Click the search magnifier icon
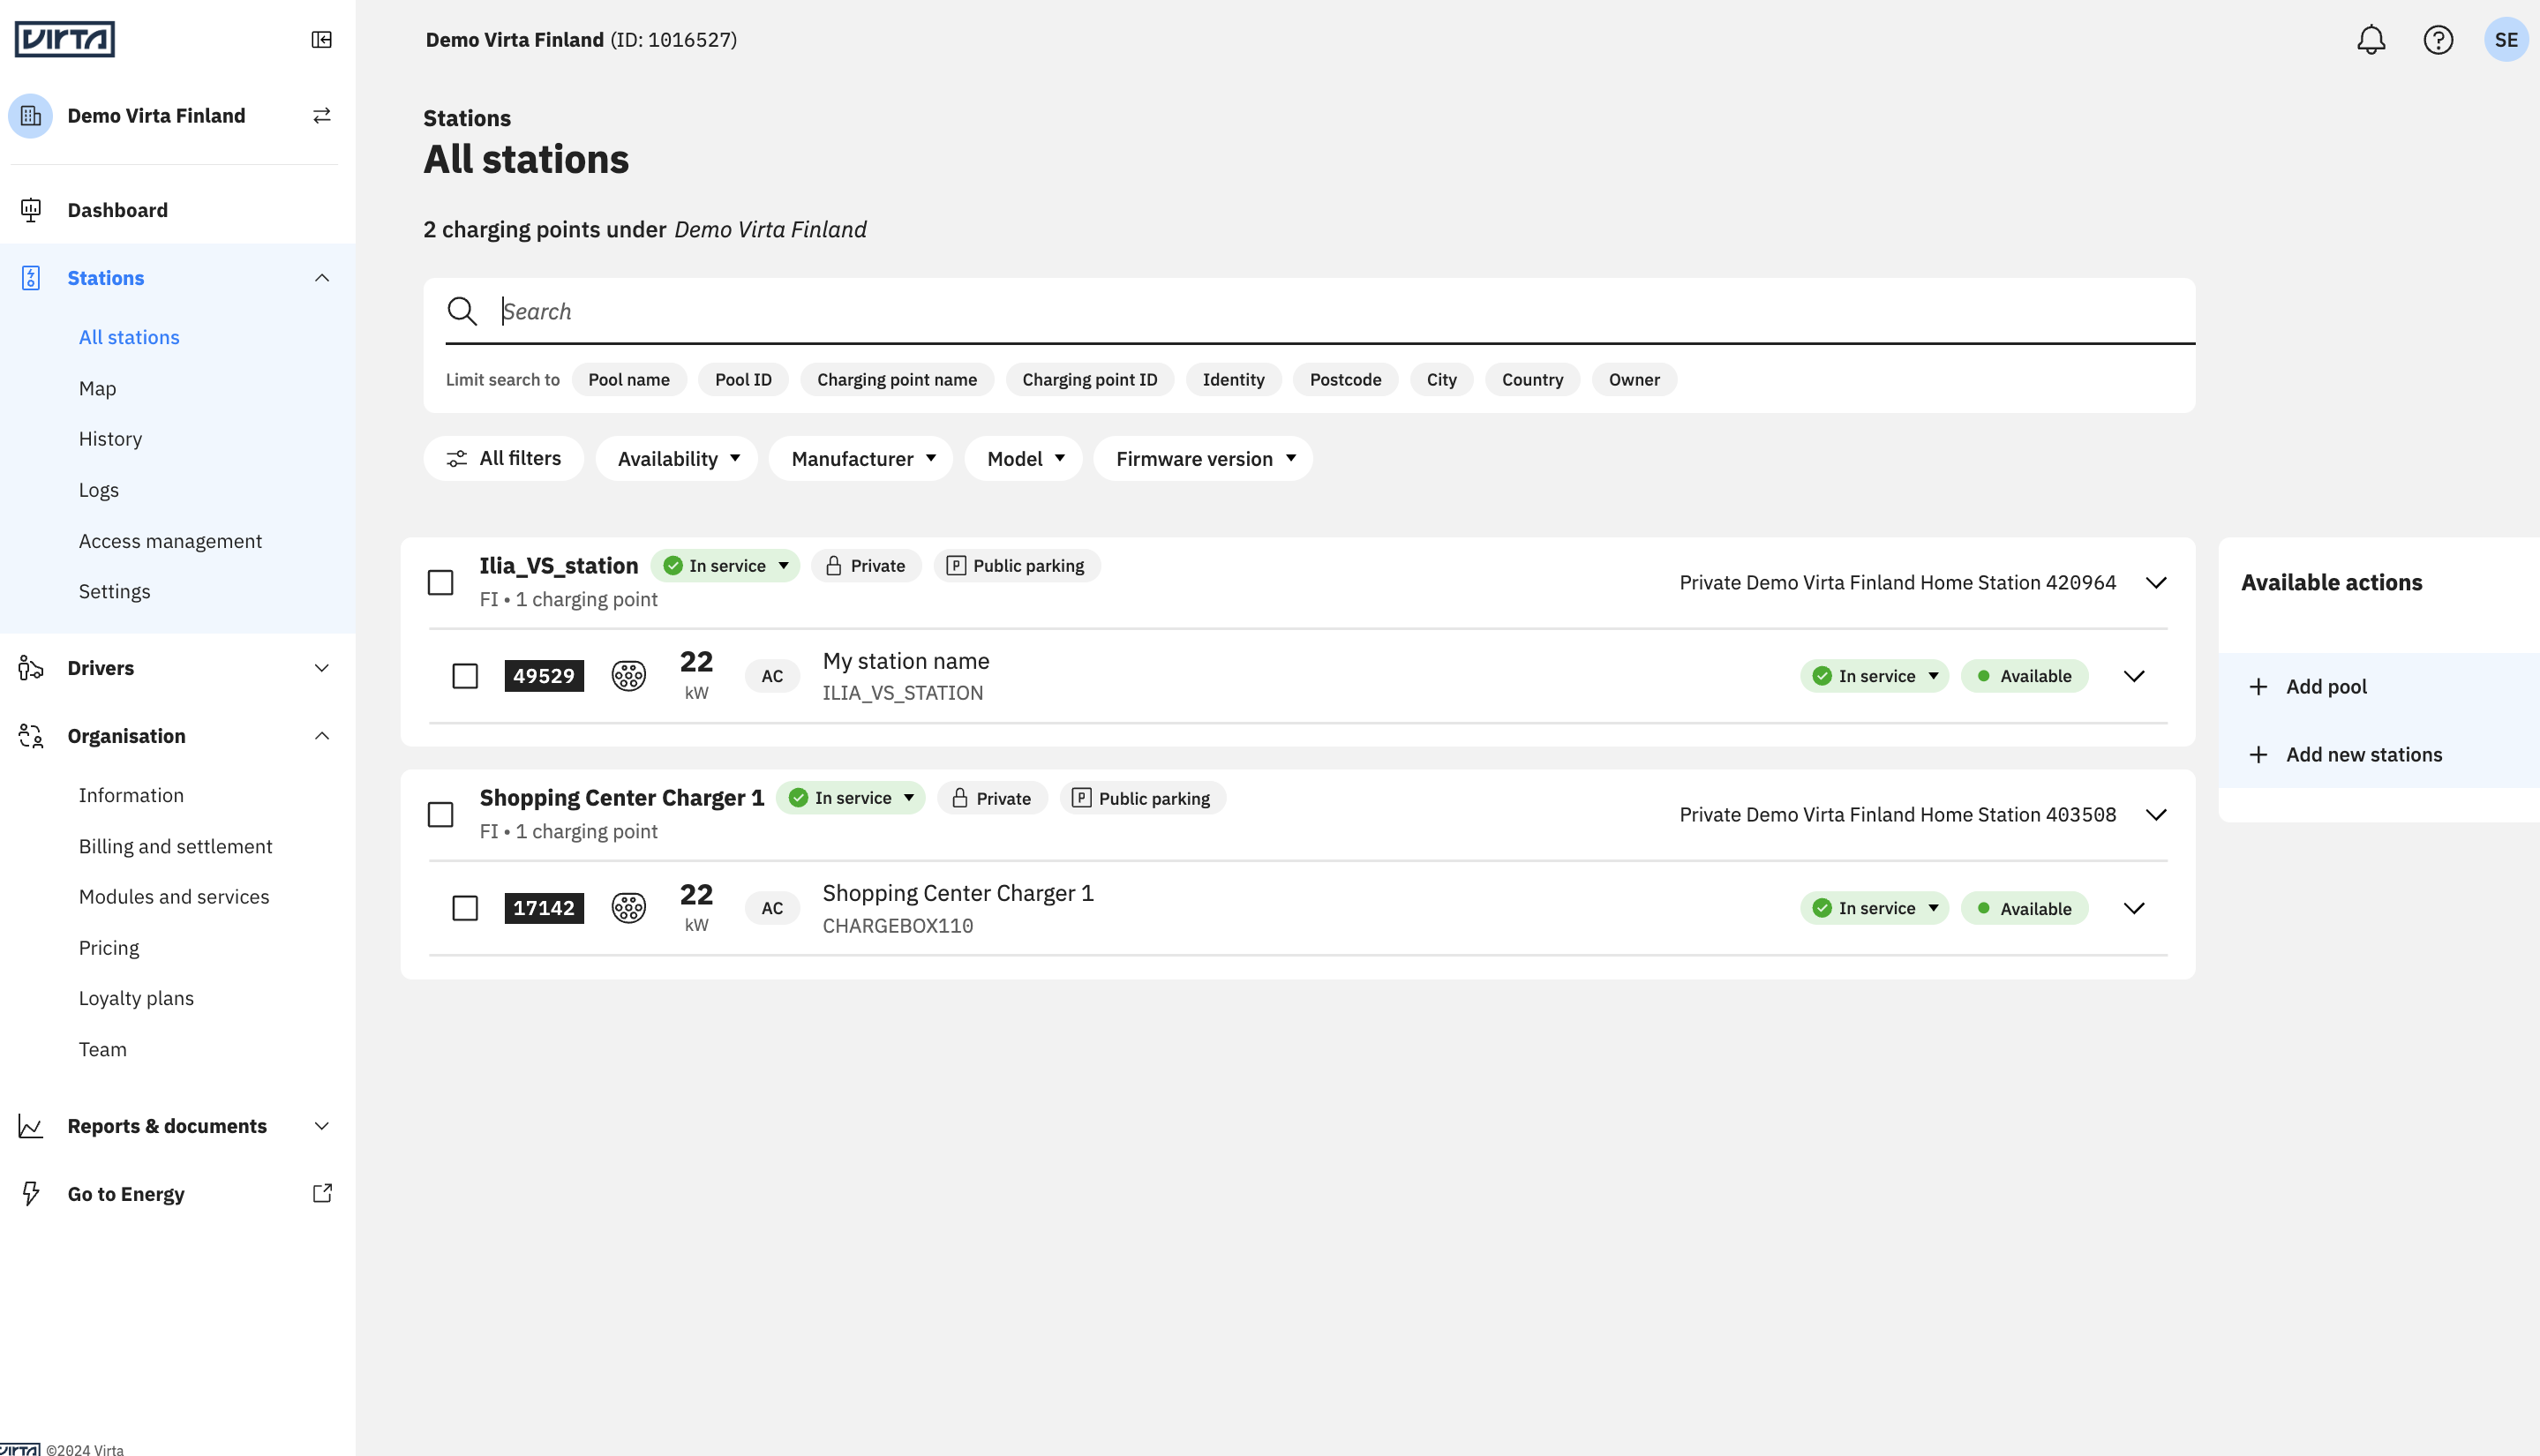This screenshot has height=1456, width=2540. tap(462, 311)
